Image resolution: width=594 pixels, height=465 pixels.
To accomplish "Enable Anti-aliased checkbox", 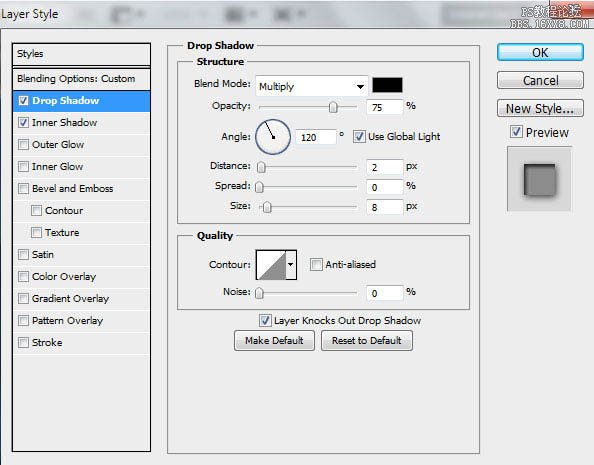I will (x=316, y=264).
